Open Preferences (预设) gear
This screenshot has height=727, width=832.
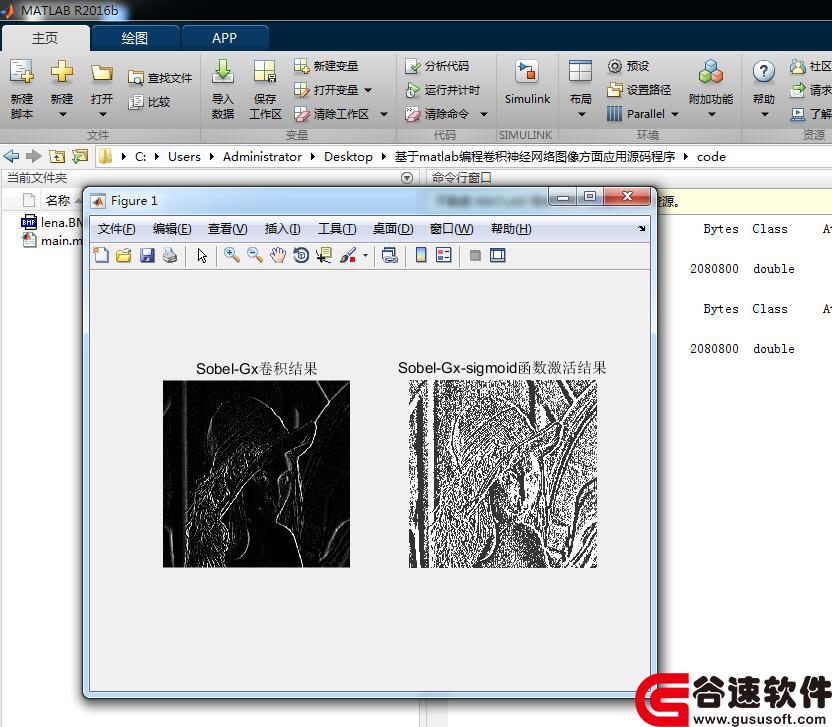(x=628, y=66)
